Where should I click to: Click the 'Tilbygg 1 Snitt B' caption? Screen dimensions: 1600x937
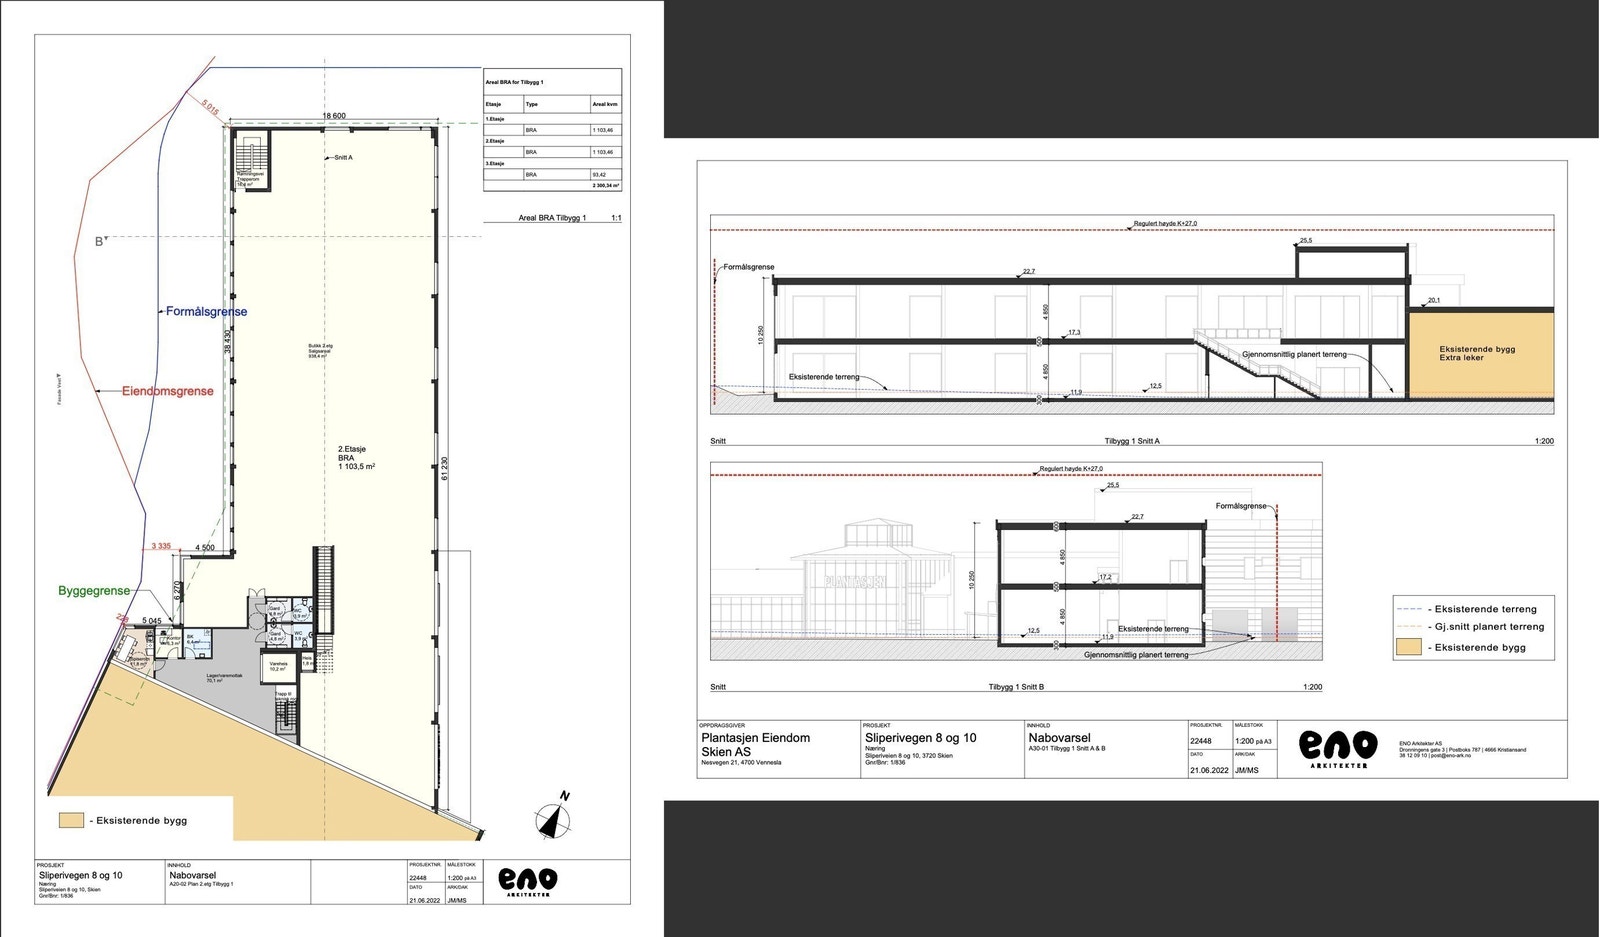(1016, 687)
